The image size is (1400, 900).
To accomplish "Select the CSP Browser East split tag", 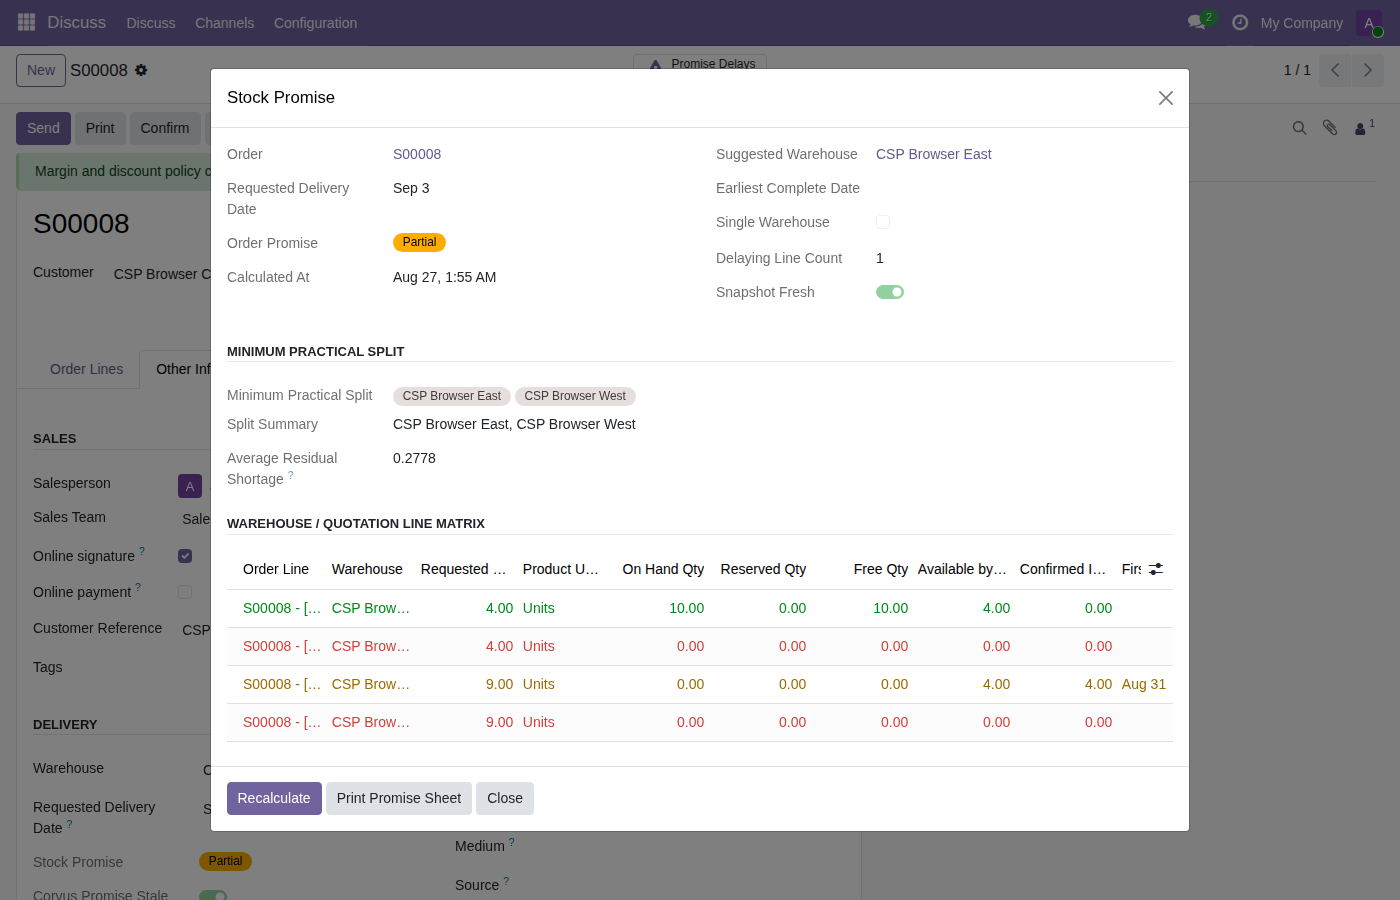I will pyautogui.click(x=452, y=396).
